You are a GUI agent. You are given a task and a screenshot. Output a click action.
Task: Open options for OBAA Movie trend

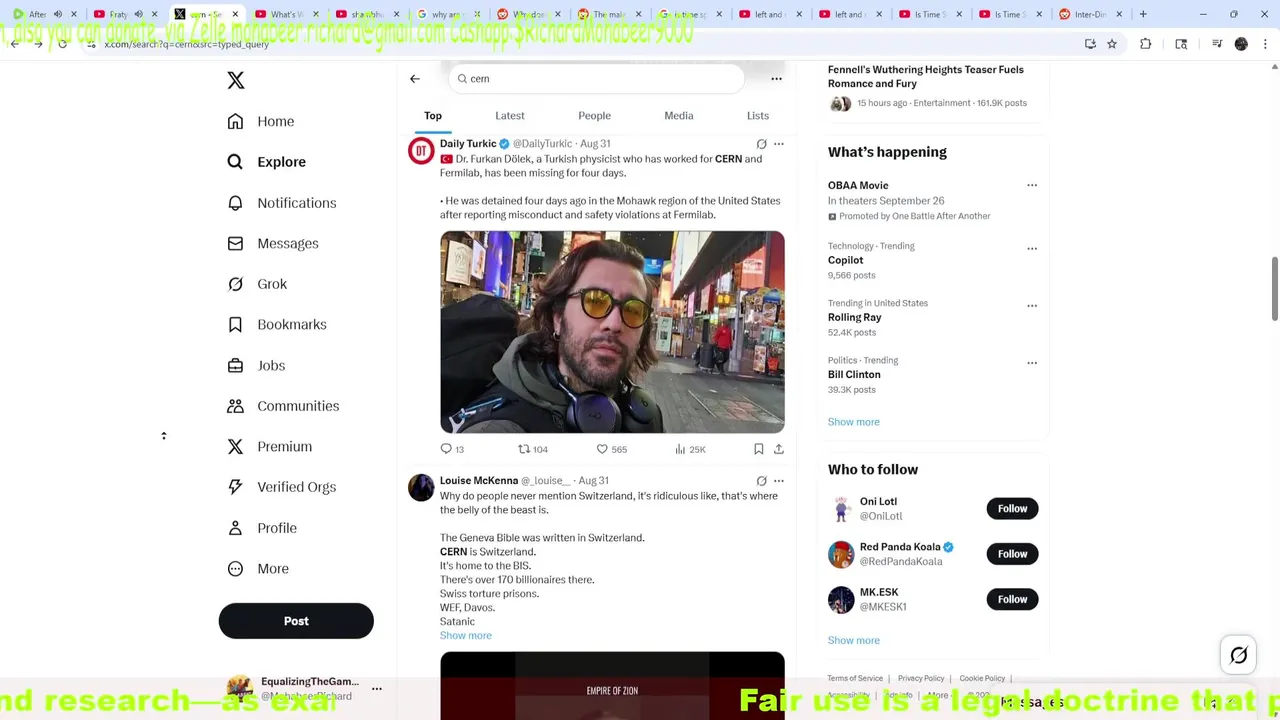(x=1032, y=185)
